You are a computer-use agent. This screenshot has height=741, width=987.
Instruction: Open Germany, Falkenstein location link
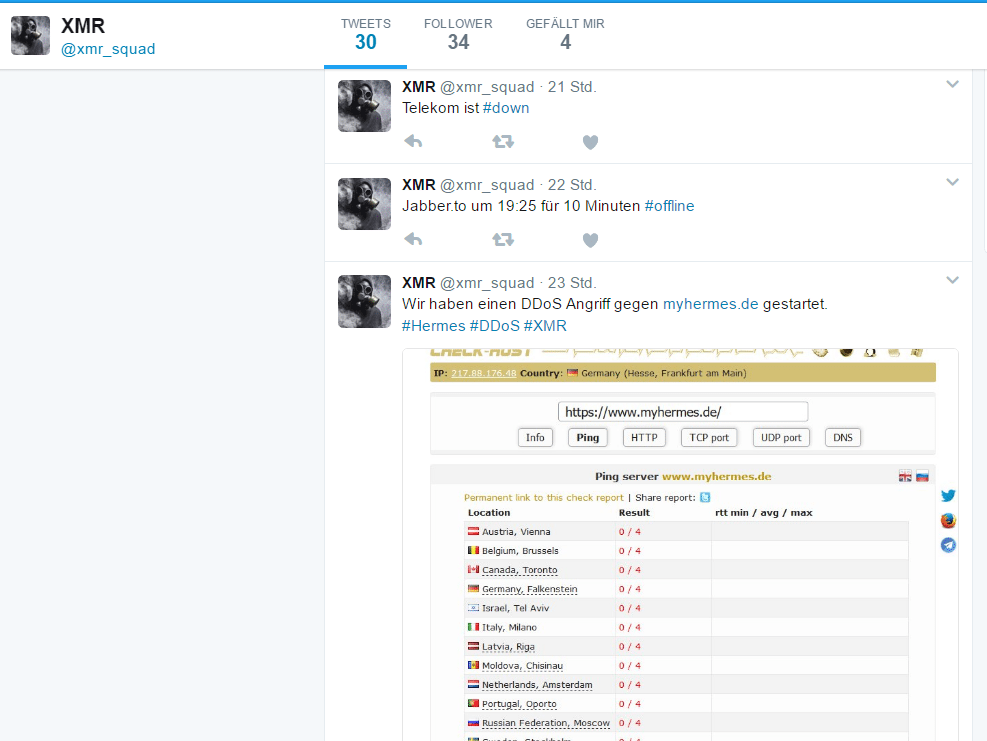click(x=529, y=589)
